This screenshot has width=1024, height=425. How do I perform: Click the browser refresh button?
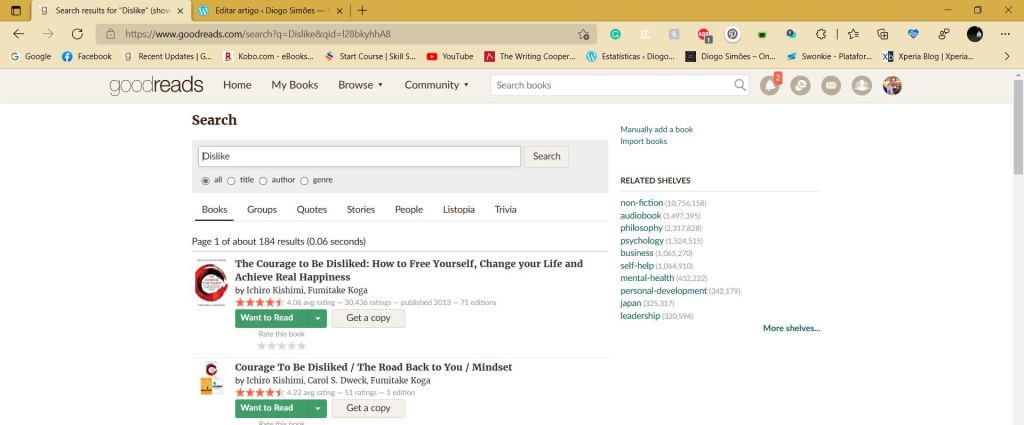point(77,33)
